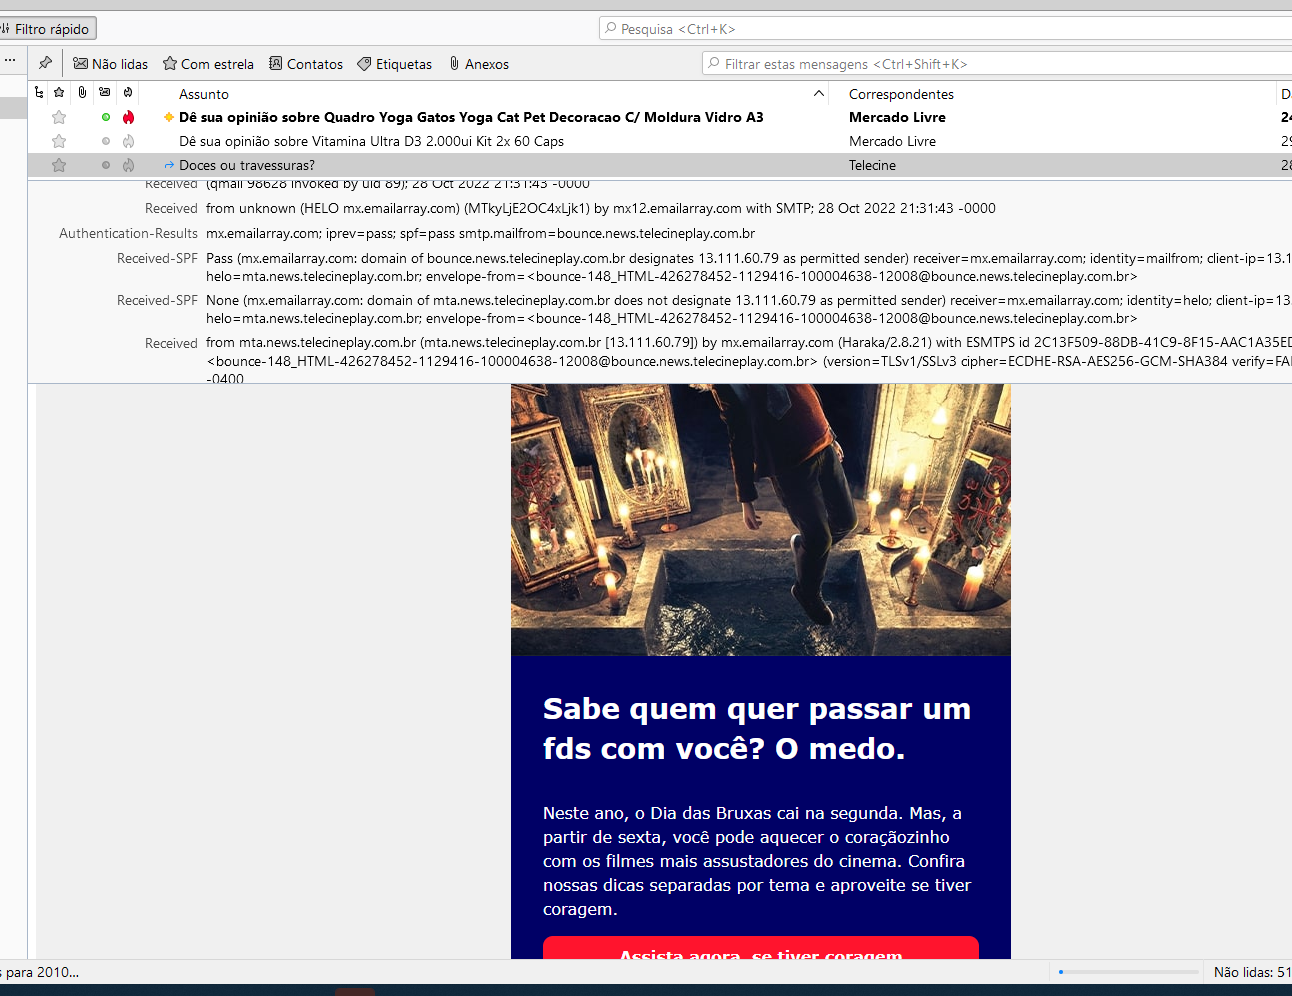Viewport: 1292px width, 996px height.
Task: Toggle read status of Vitamina Ultra D3 message
Action: pyautogui.click(x=106, y=141)
